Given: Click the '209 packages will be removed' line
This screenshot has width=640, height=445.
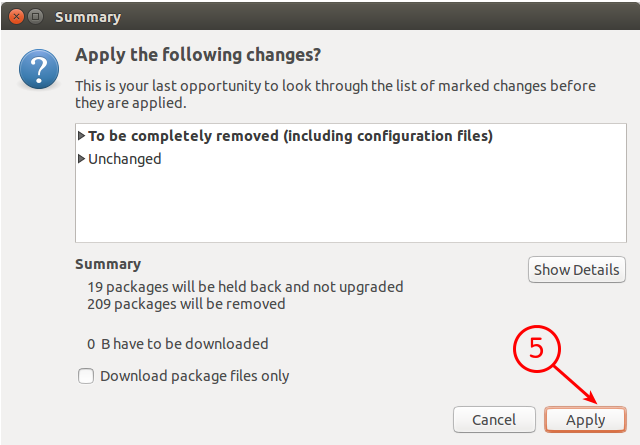Looking at the screenshot, I should click(186, 304).
